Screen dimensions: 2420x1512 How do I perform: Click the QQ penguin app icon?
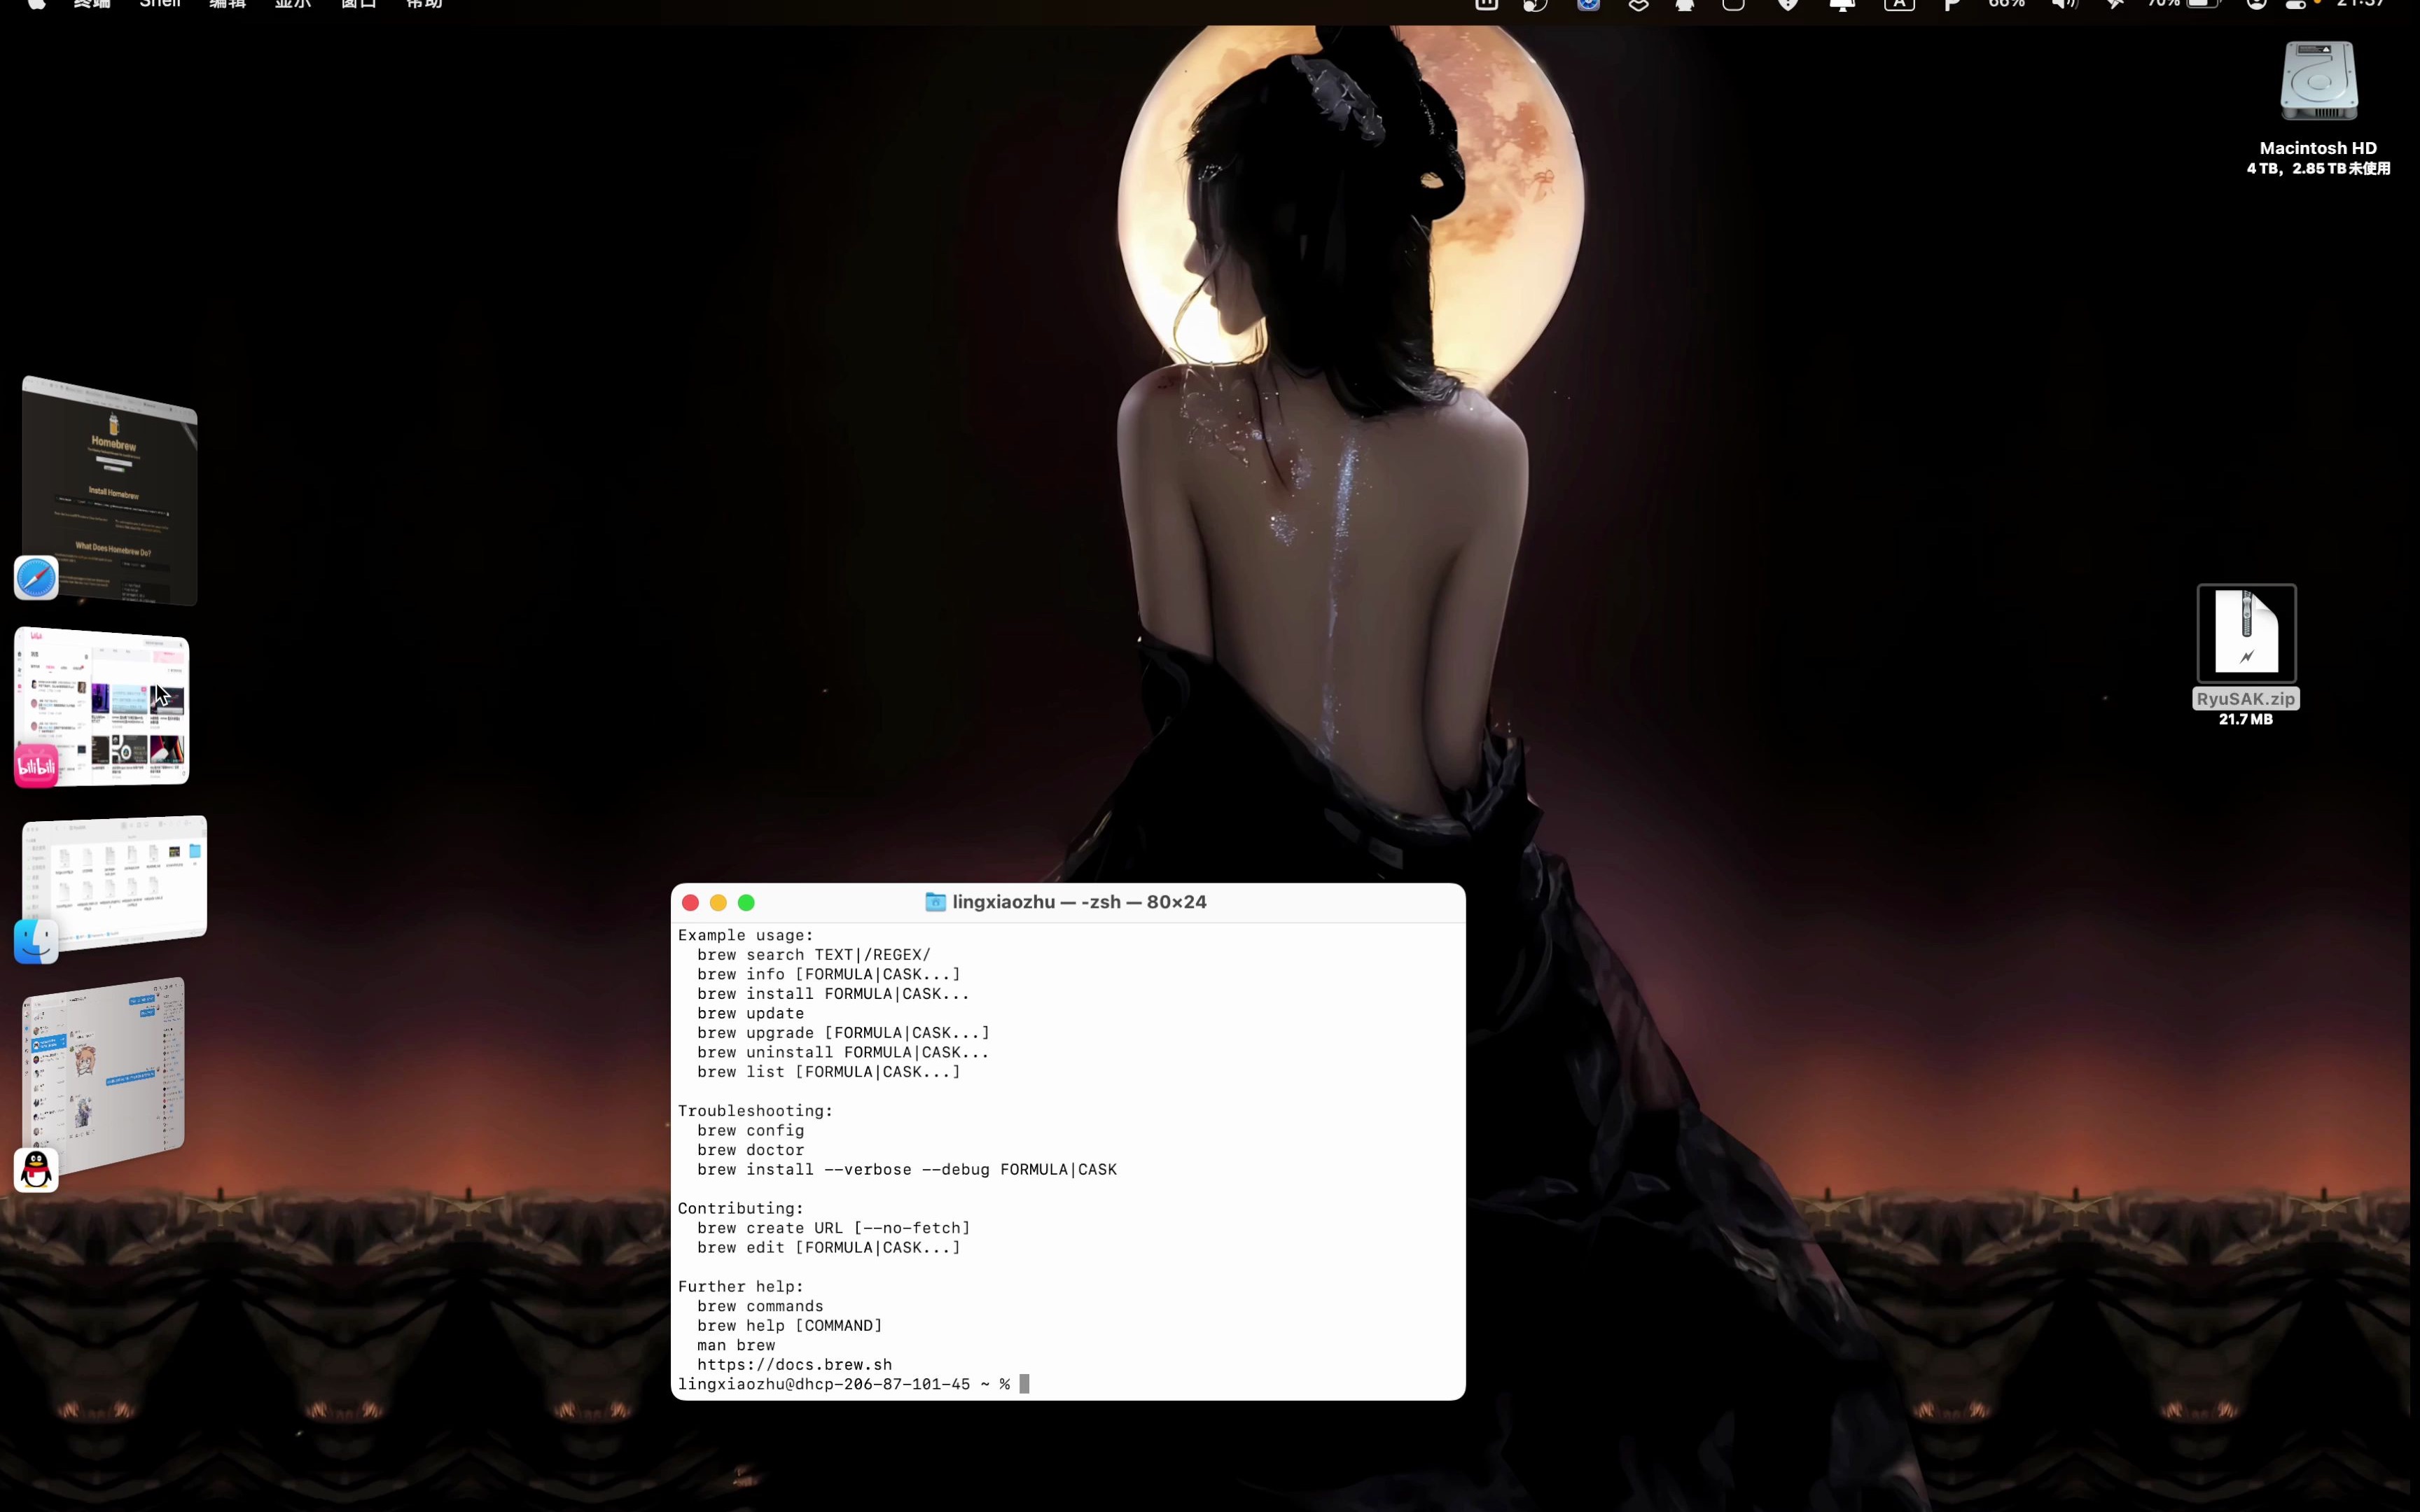36,1169
